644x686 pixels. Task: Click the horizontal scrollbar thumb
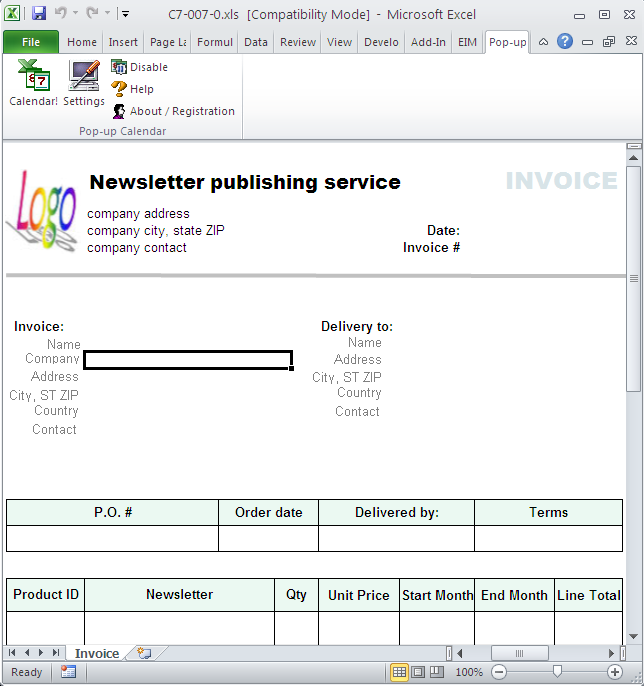point(520,653)
